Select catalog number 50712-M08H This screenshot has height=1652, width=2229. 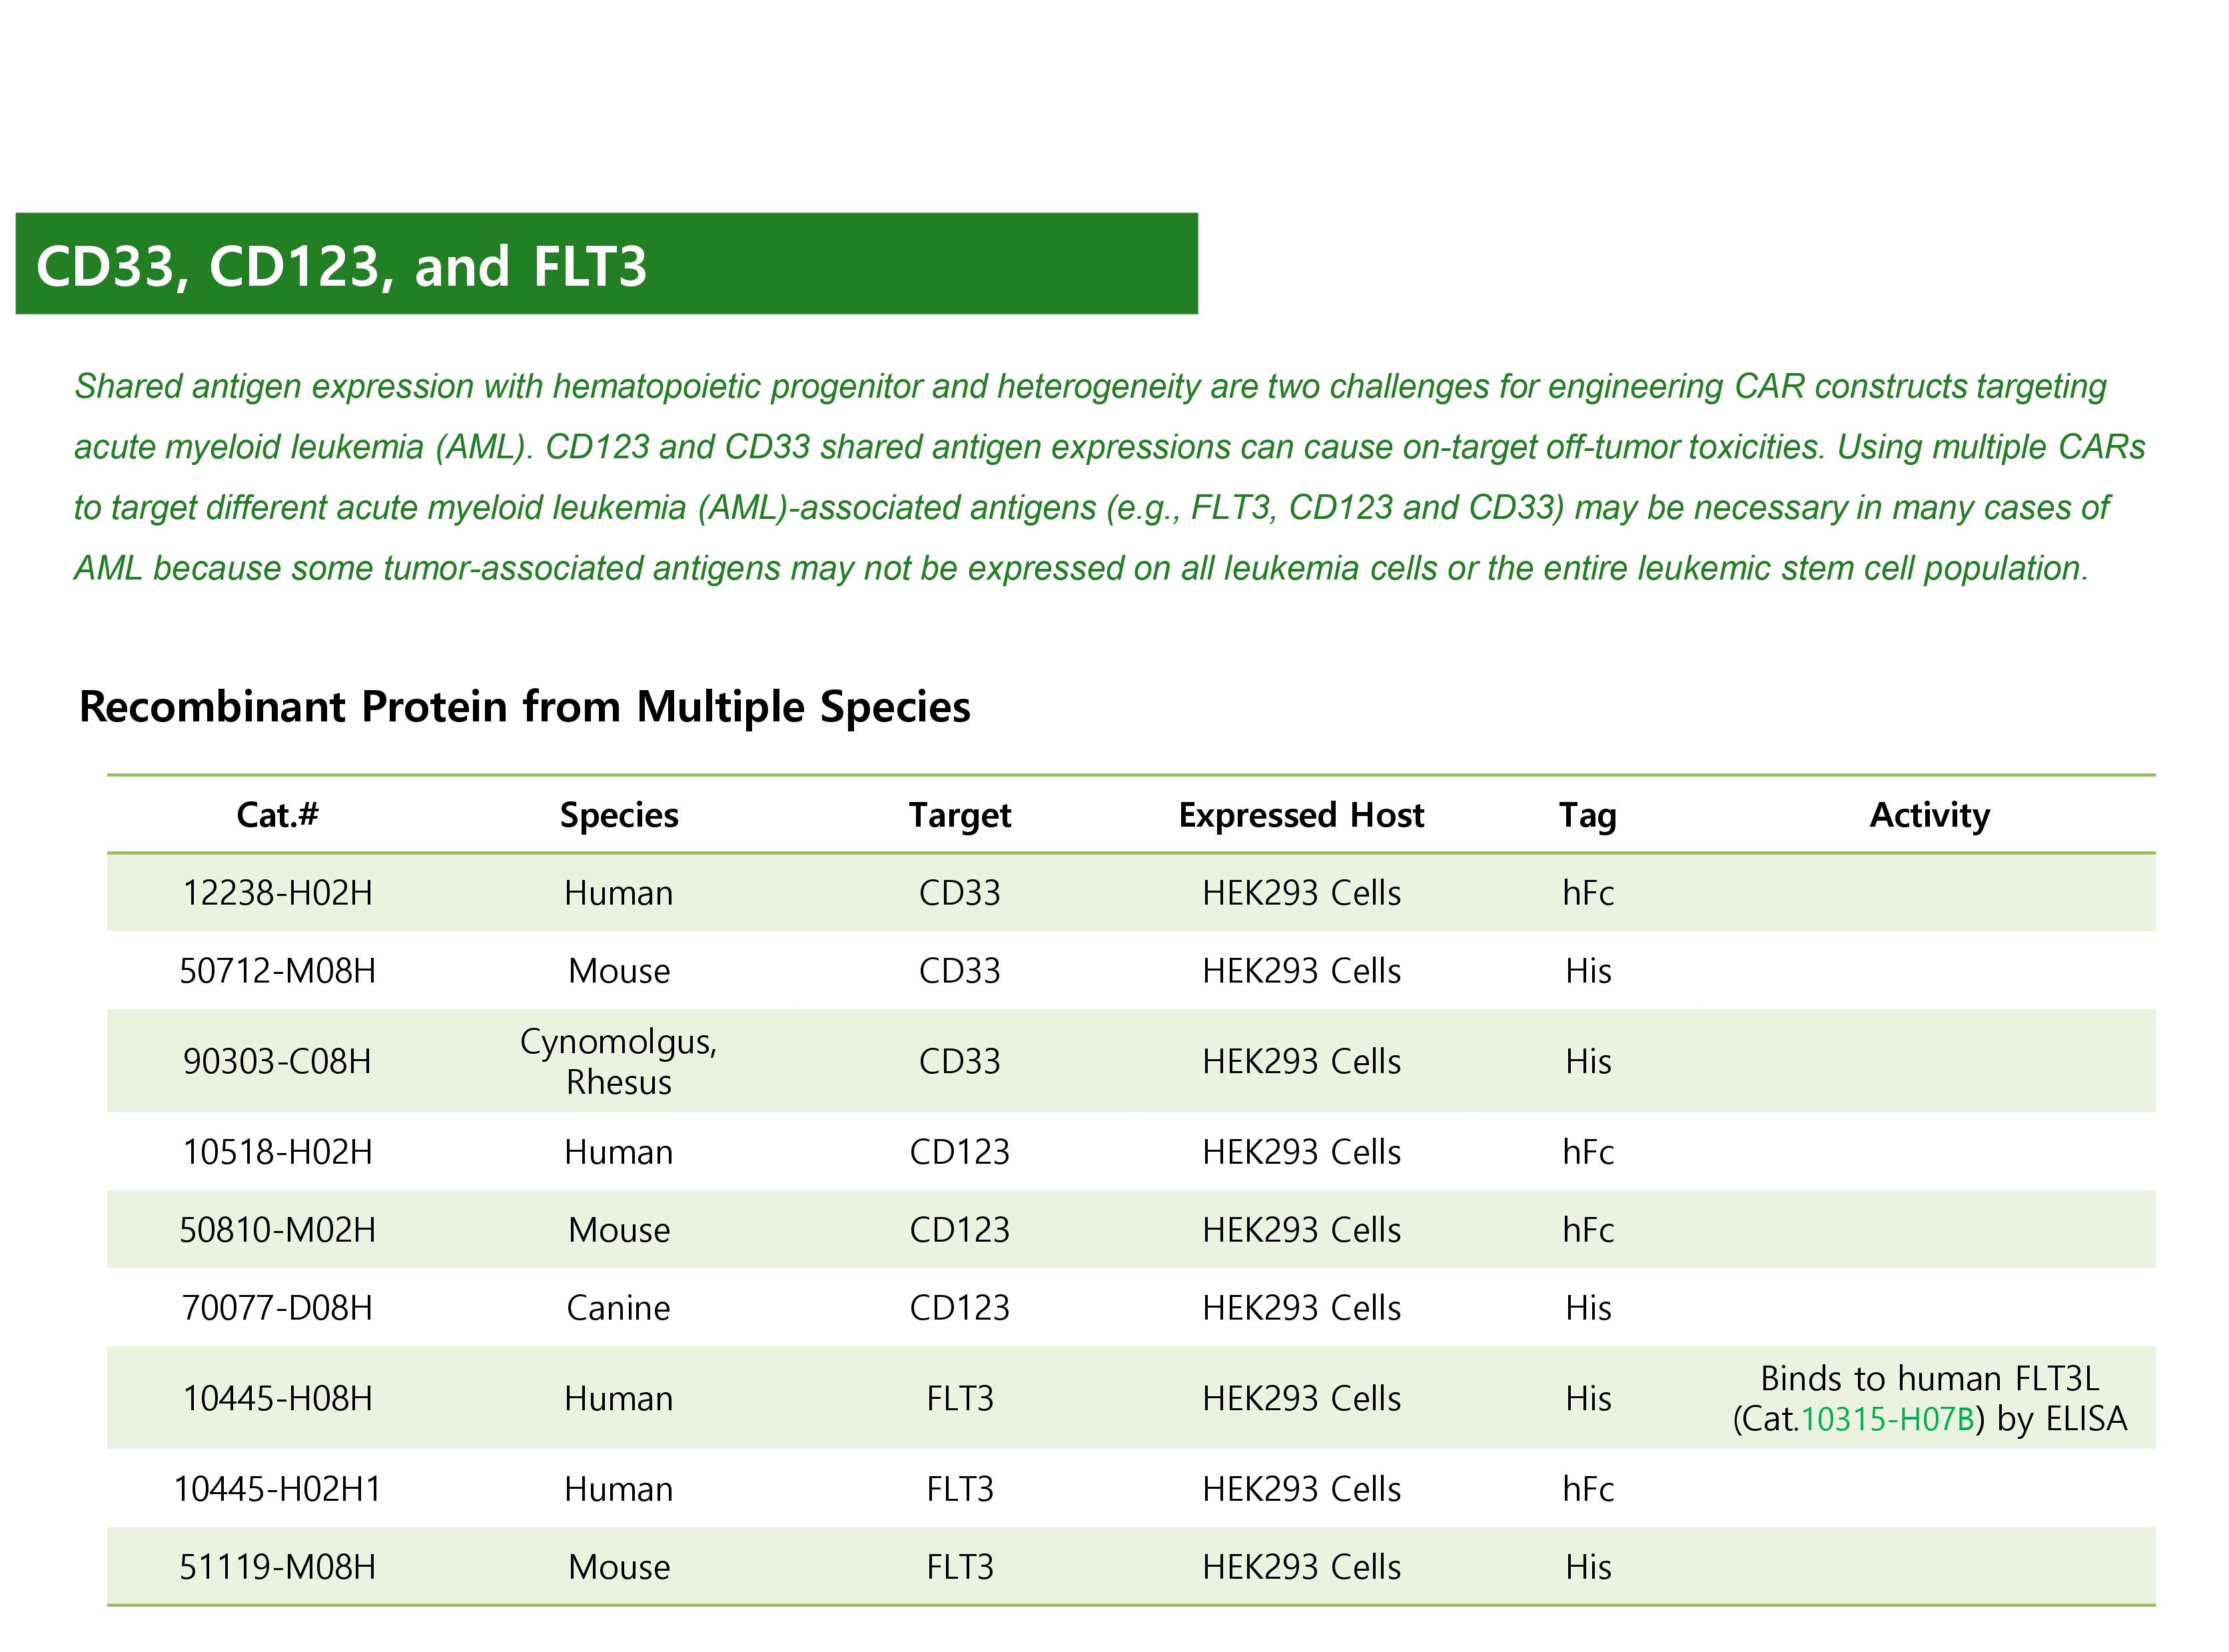pos(277,971)
